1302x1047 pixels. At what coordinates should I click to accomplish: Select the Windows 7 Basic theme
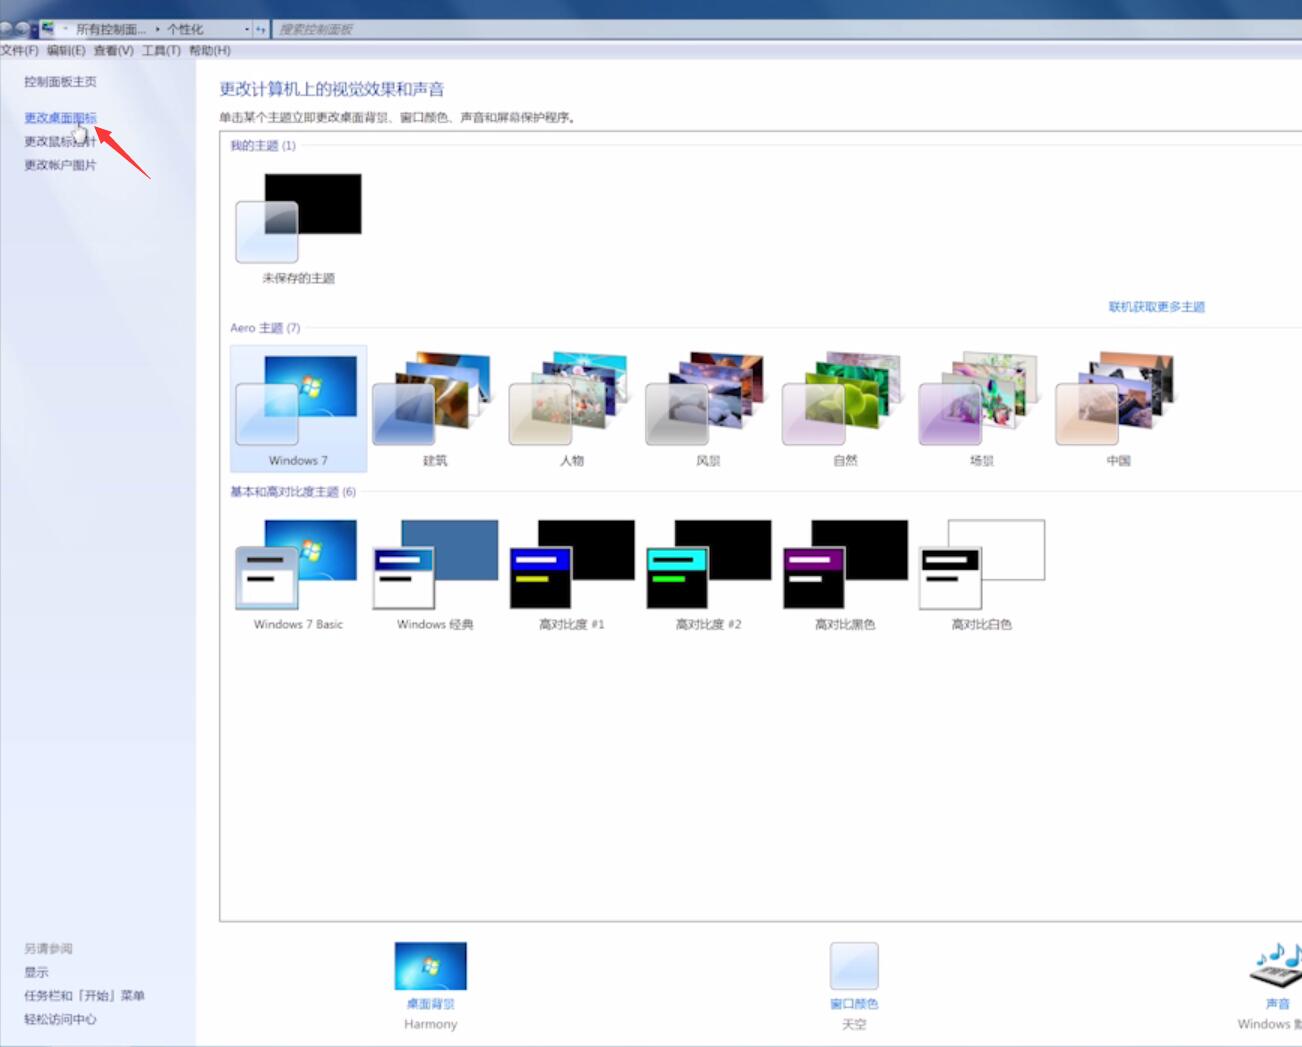click(x=298, y=574)
